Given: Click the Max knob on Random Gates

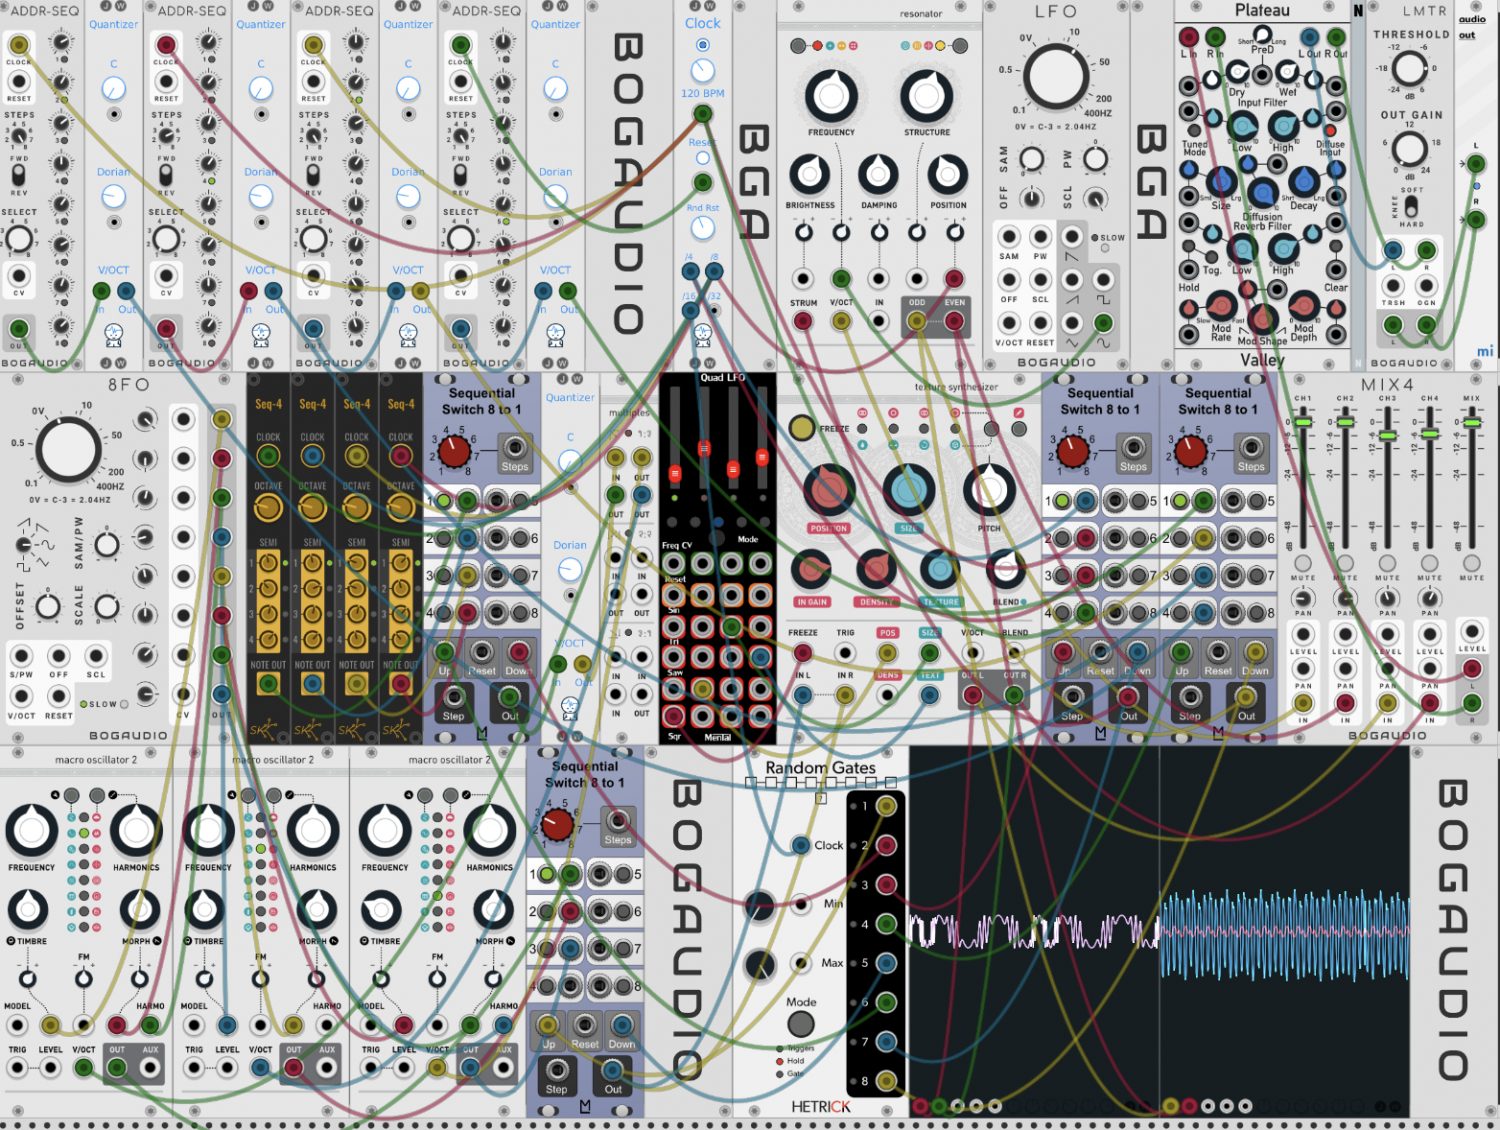Looking at the screenshot, I should point(759,965).
